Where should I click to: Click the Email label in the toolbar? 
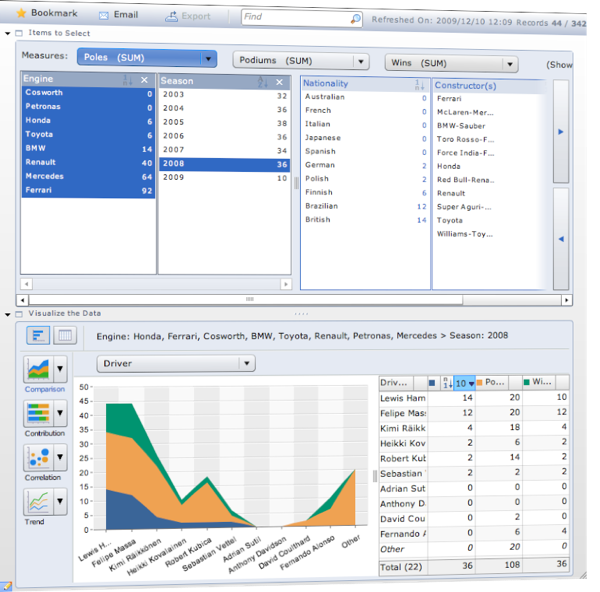pyautogui.click(x=126, y=15)
